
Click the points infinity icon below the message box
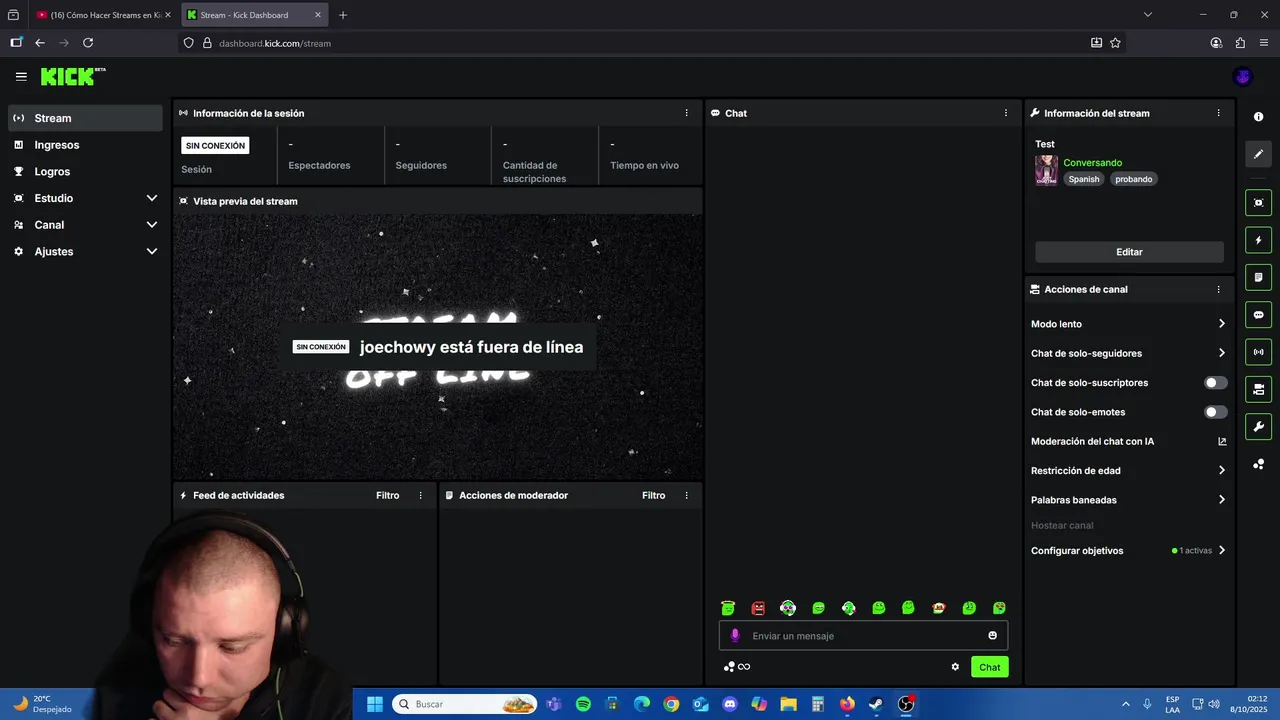tap(737, 667)
